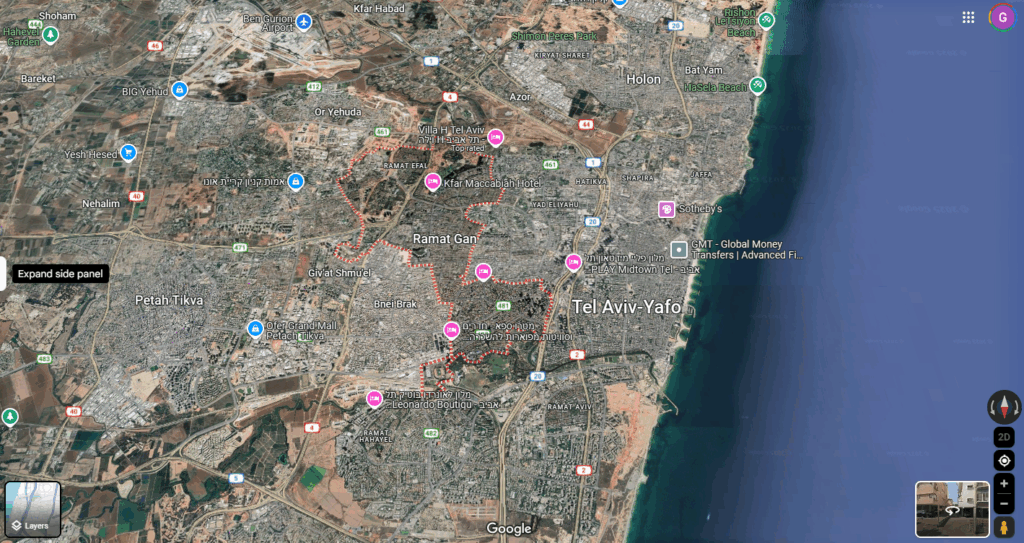Click the Yesh Hesed store marker
This screenshot has width=1024, height=543.
point(128,153)
